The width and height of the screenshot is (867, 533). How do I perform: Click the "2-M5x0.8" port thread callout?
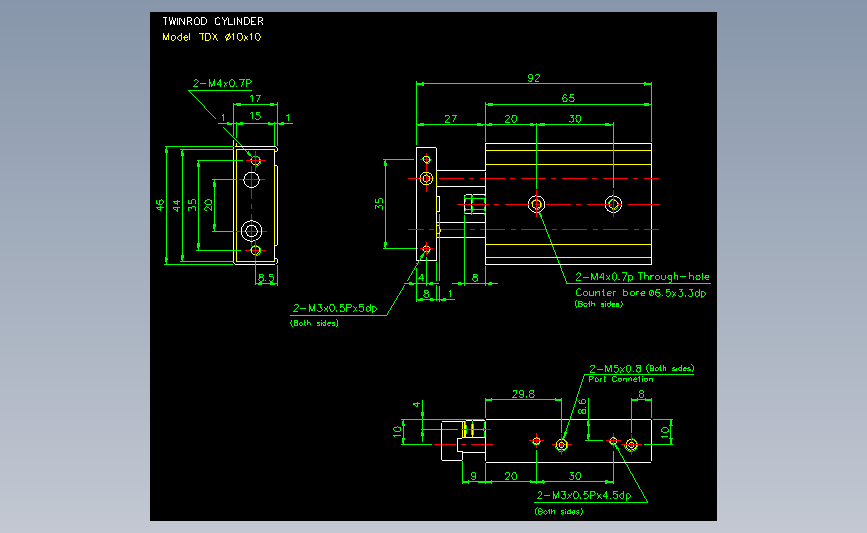pos(615,368)
